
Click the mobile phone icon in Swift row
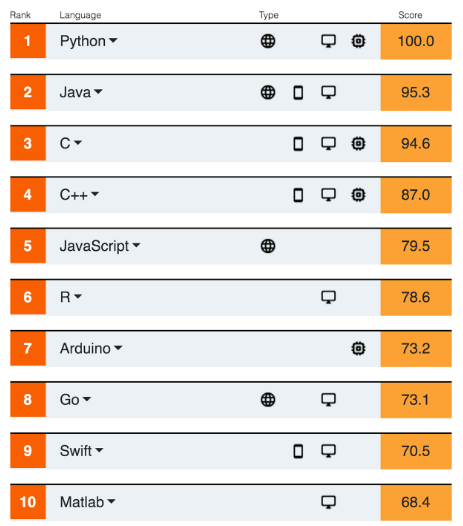(x=298, y=451)
